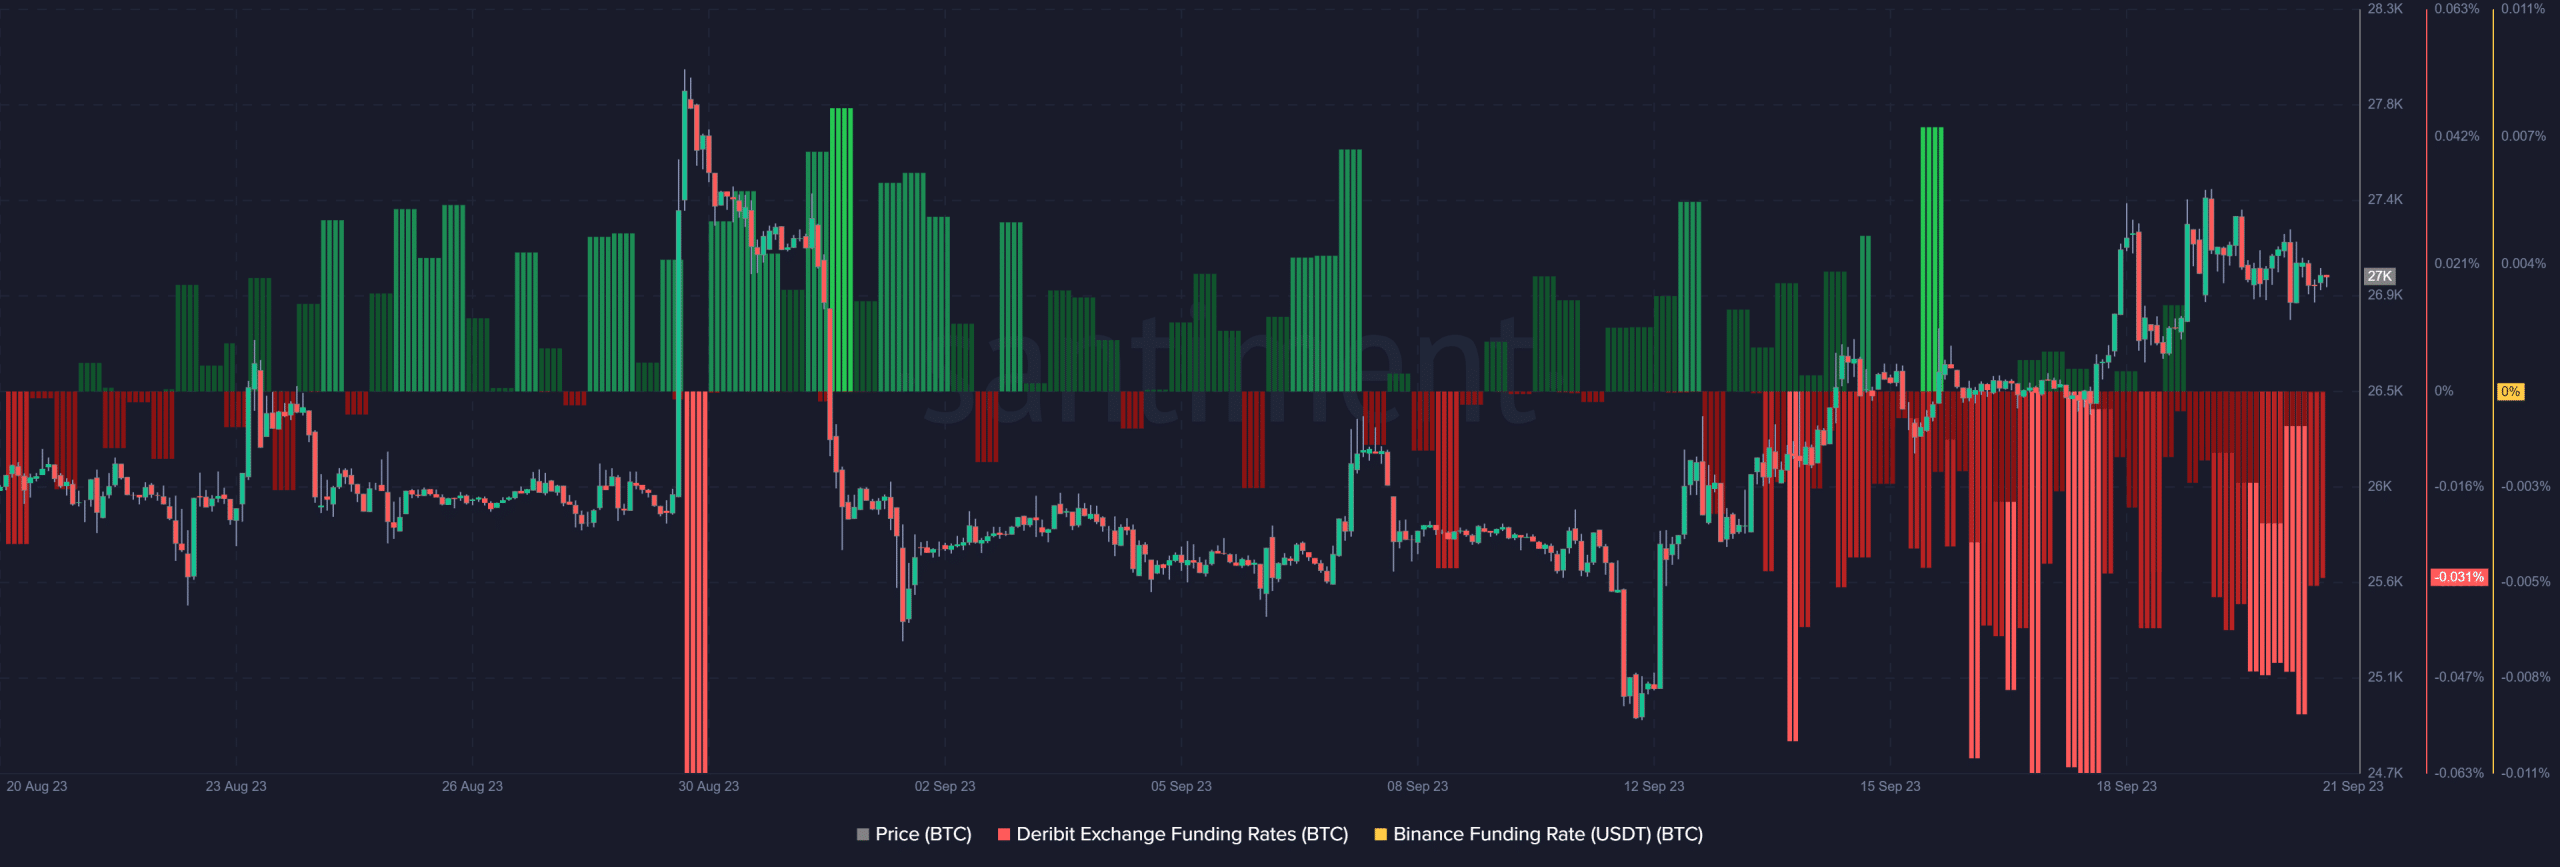Click the 02 Sep 23 date label
The image size is (2560, 867).
[945, 787]
